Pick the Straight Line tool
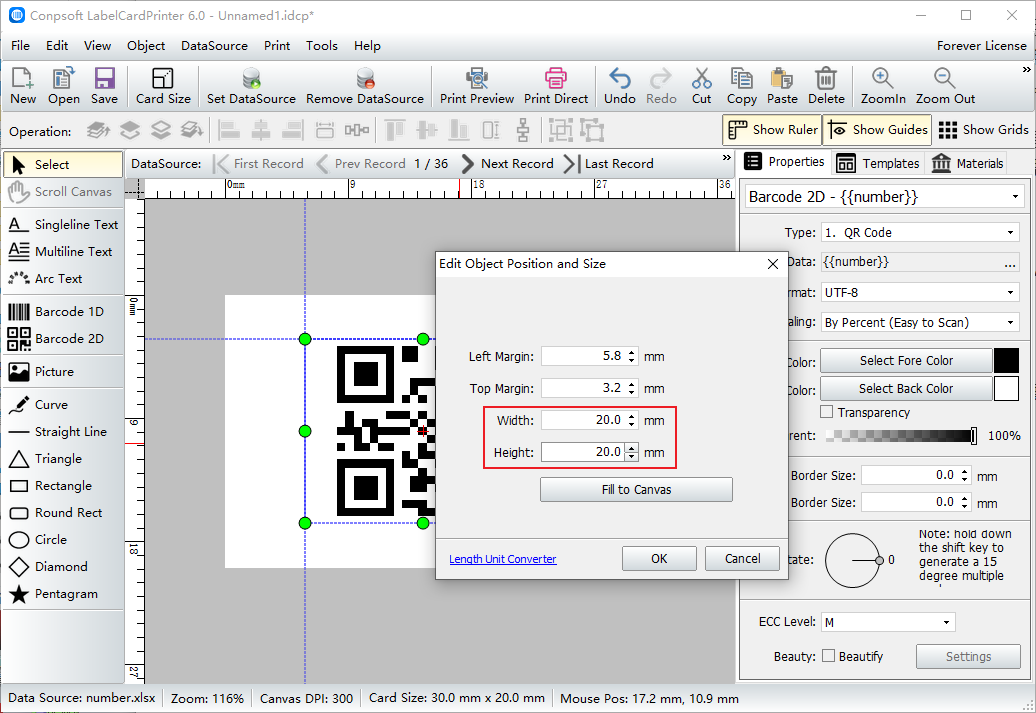The image size is (1036, 713). click(x=63, y=432)
